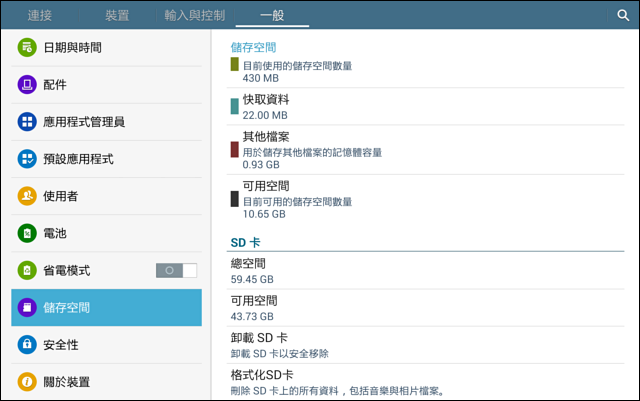This screenshot has height=401, width=640.
Task: Select the 一般 tab
Action: pos(272,16)
